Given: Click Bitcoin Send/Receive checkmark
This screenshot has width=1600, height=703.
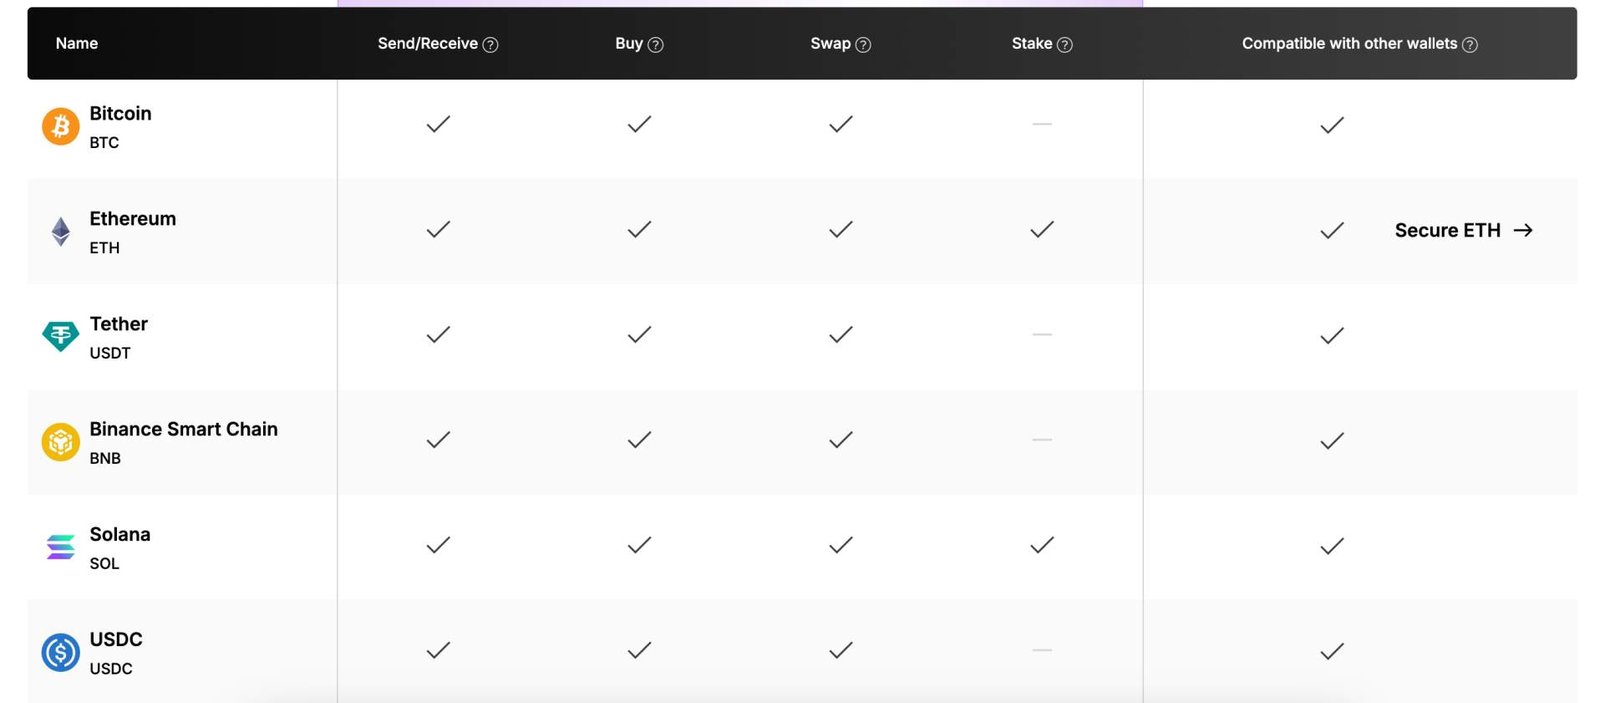Looking at the screenshot, I should pyautogui.click(x=438, y=124).
